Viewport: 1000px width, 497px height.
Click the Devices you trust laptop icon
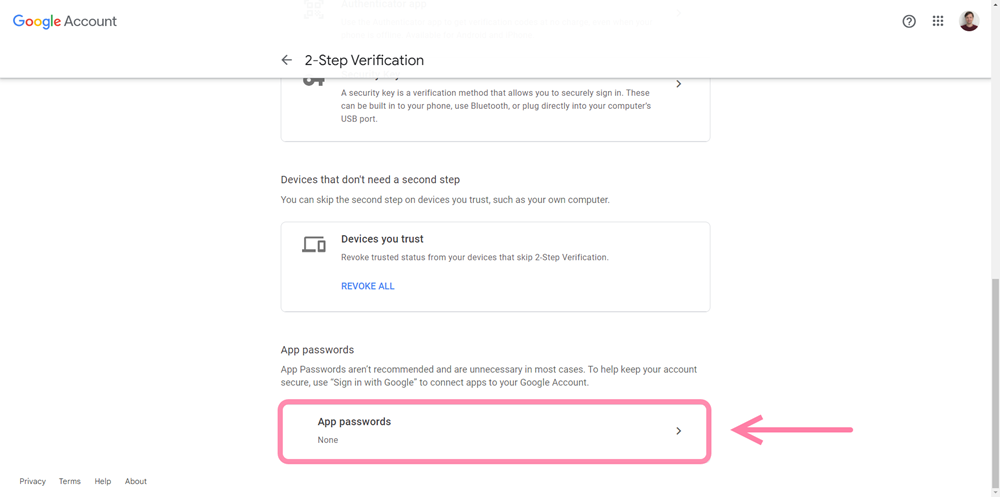(314, 244)
